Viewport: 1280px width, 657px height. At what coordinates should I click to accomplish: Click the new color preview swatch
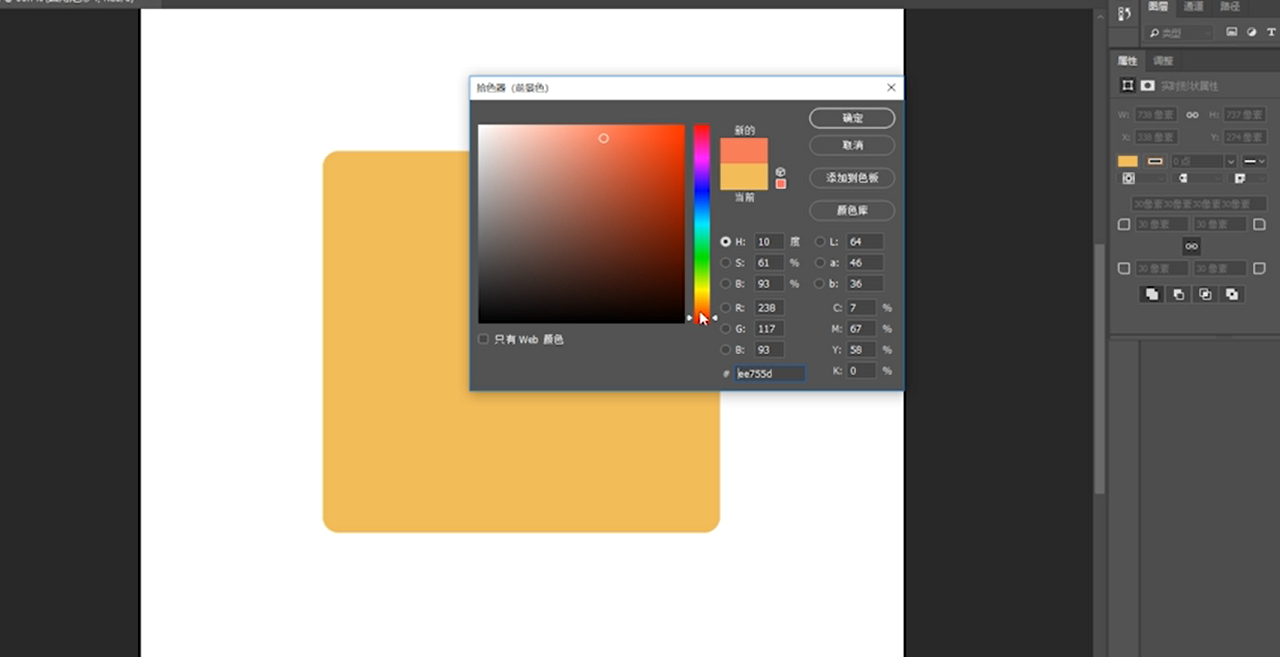(744, 151)
